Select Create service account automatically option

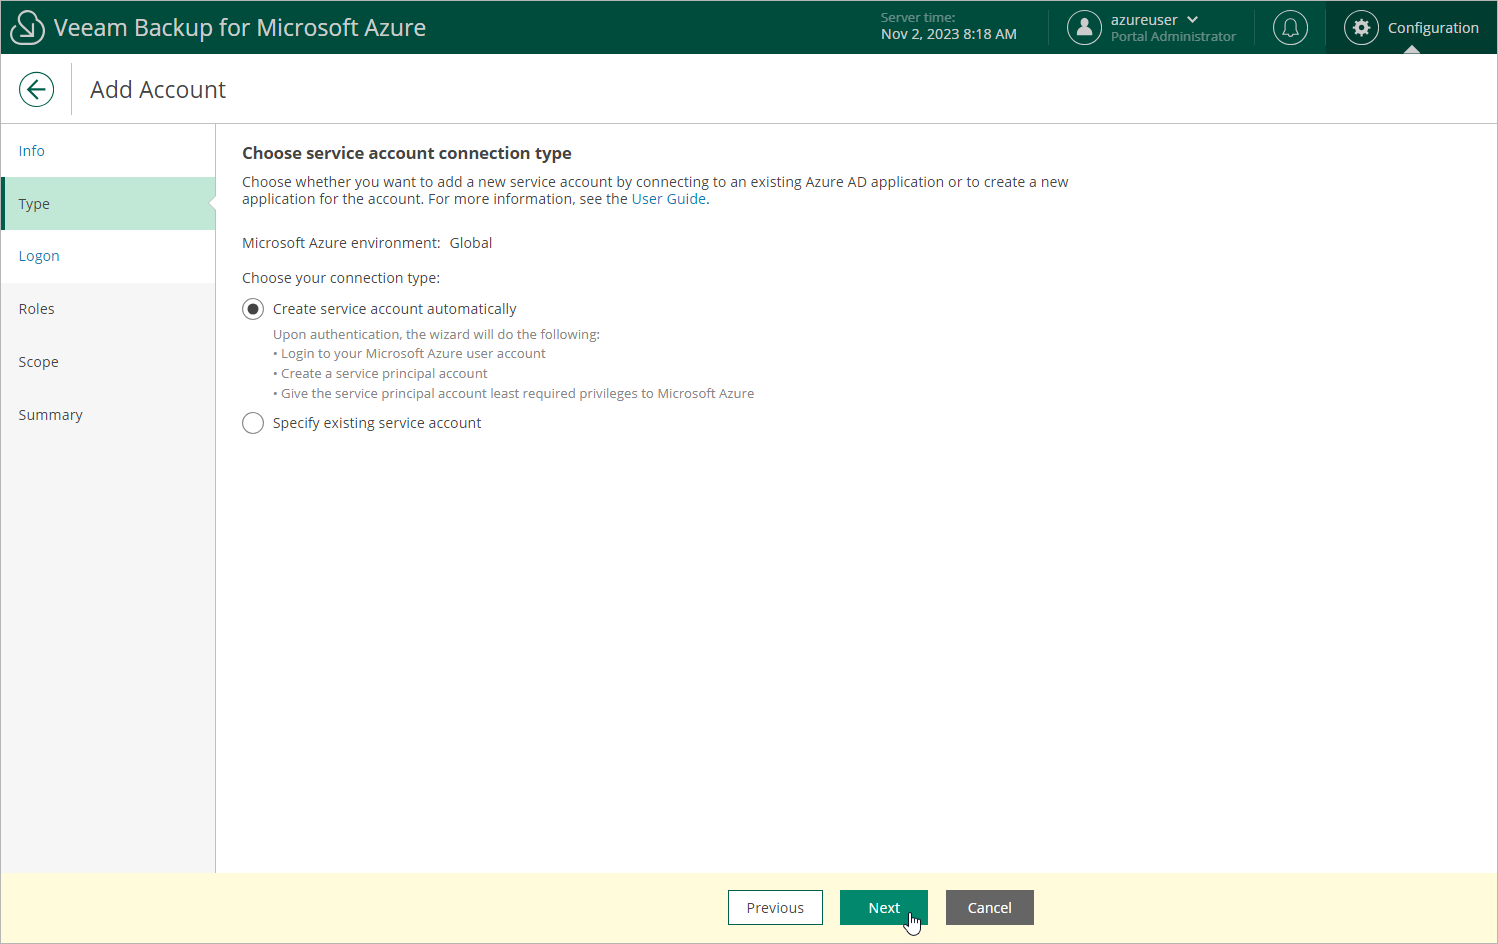[253, 309]
